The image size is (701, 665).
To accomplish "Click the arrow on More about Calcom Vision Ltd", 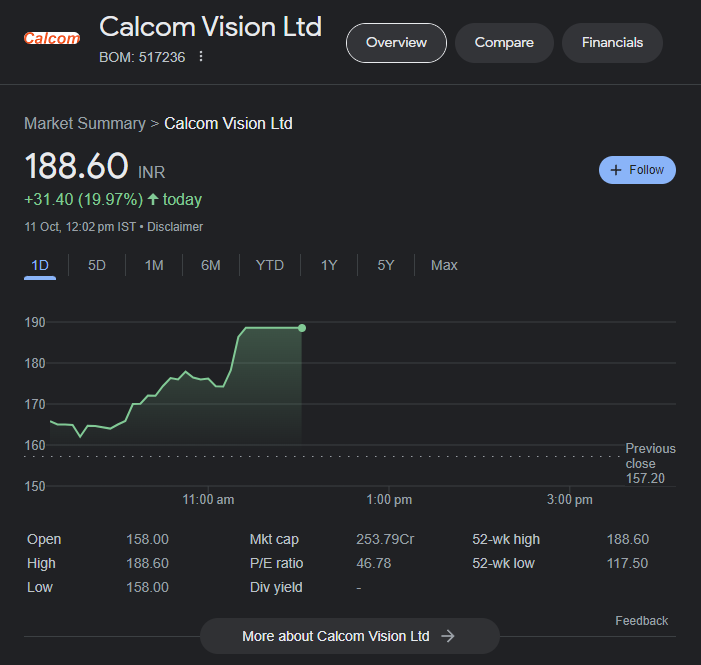I will [448, 636].
